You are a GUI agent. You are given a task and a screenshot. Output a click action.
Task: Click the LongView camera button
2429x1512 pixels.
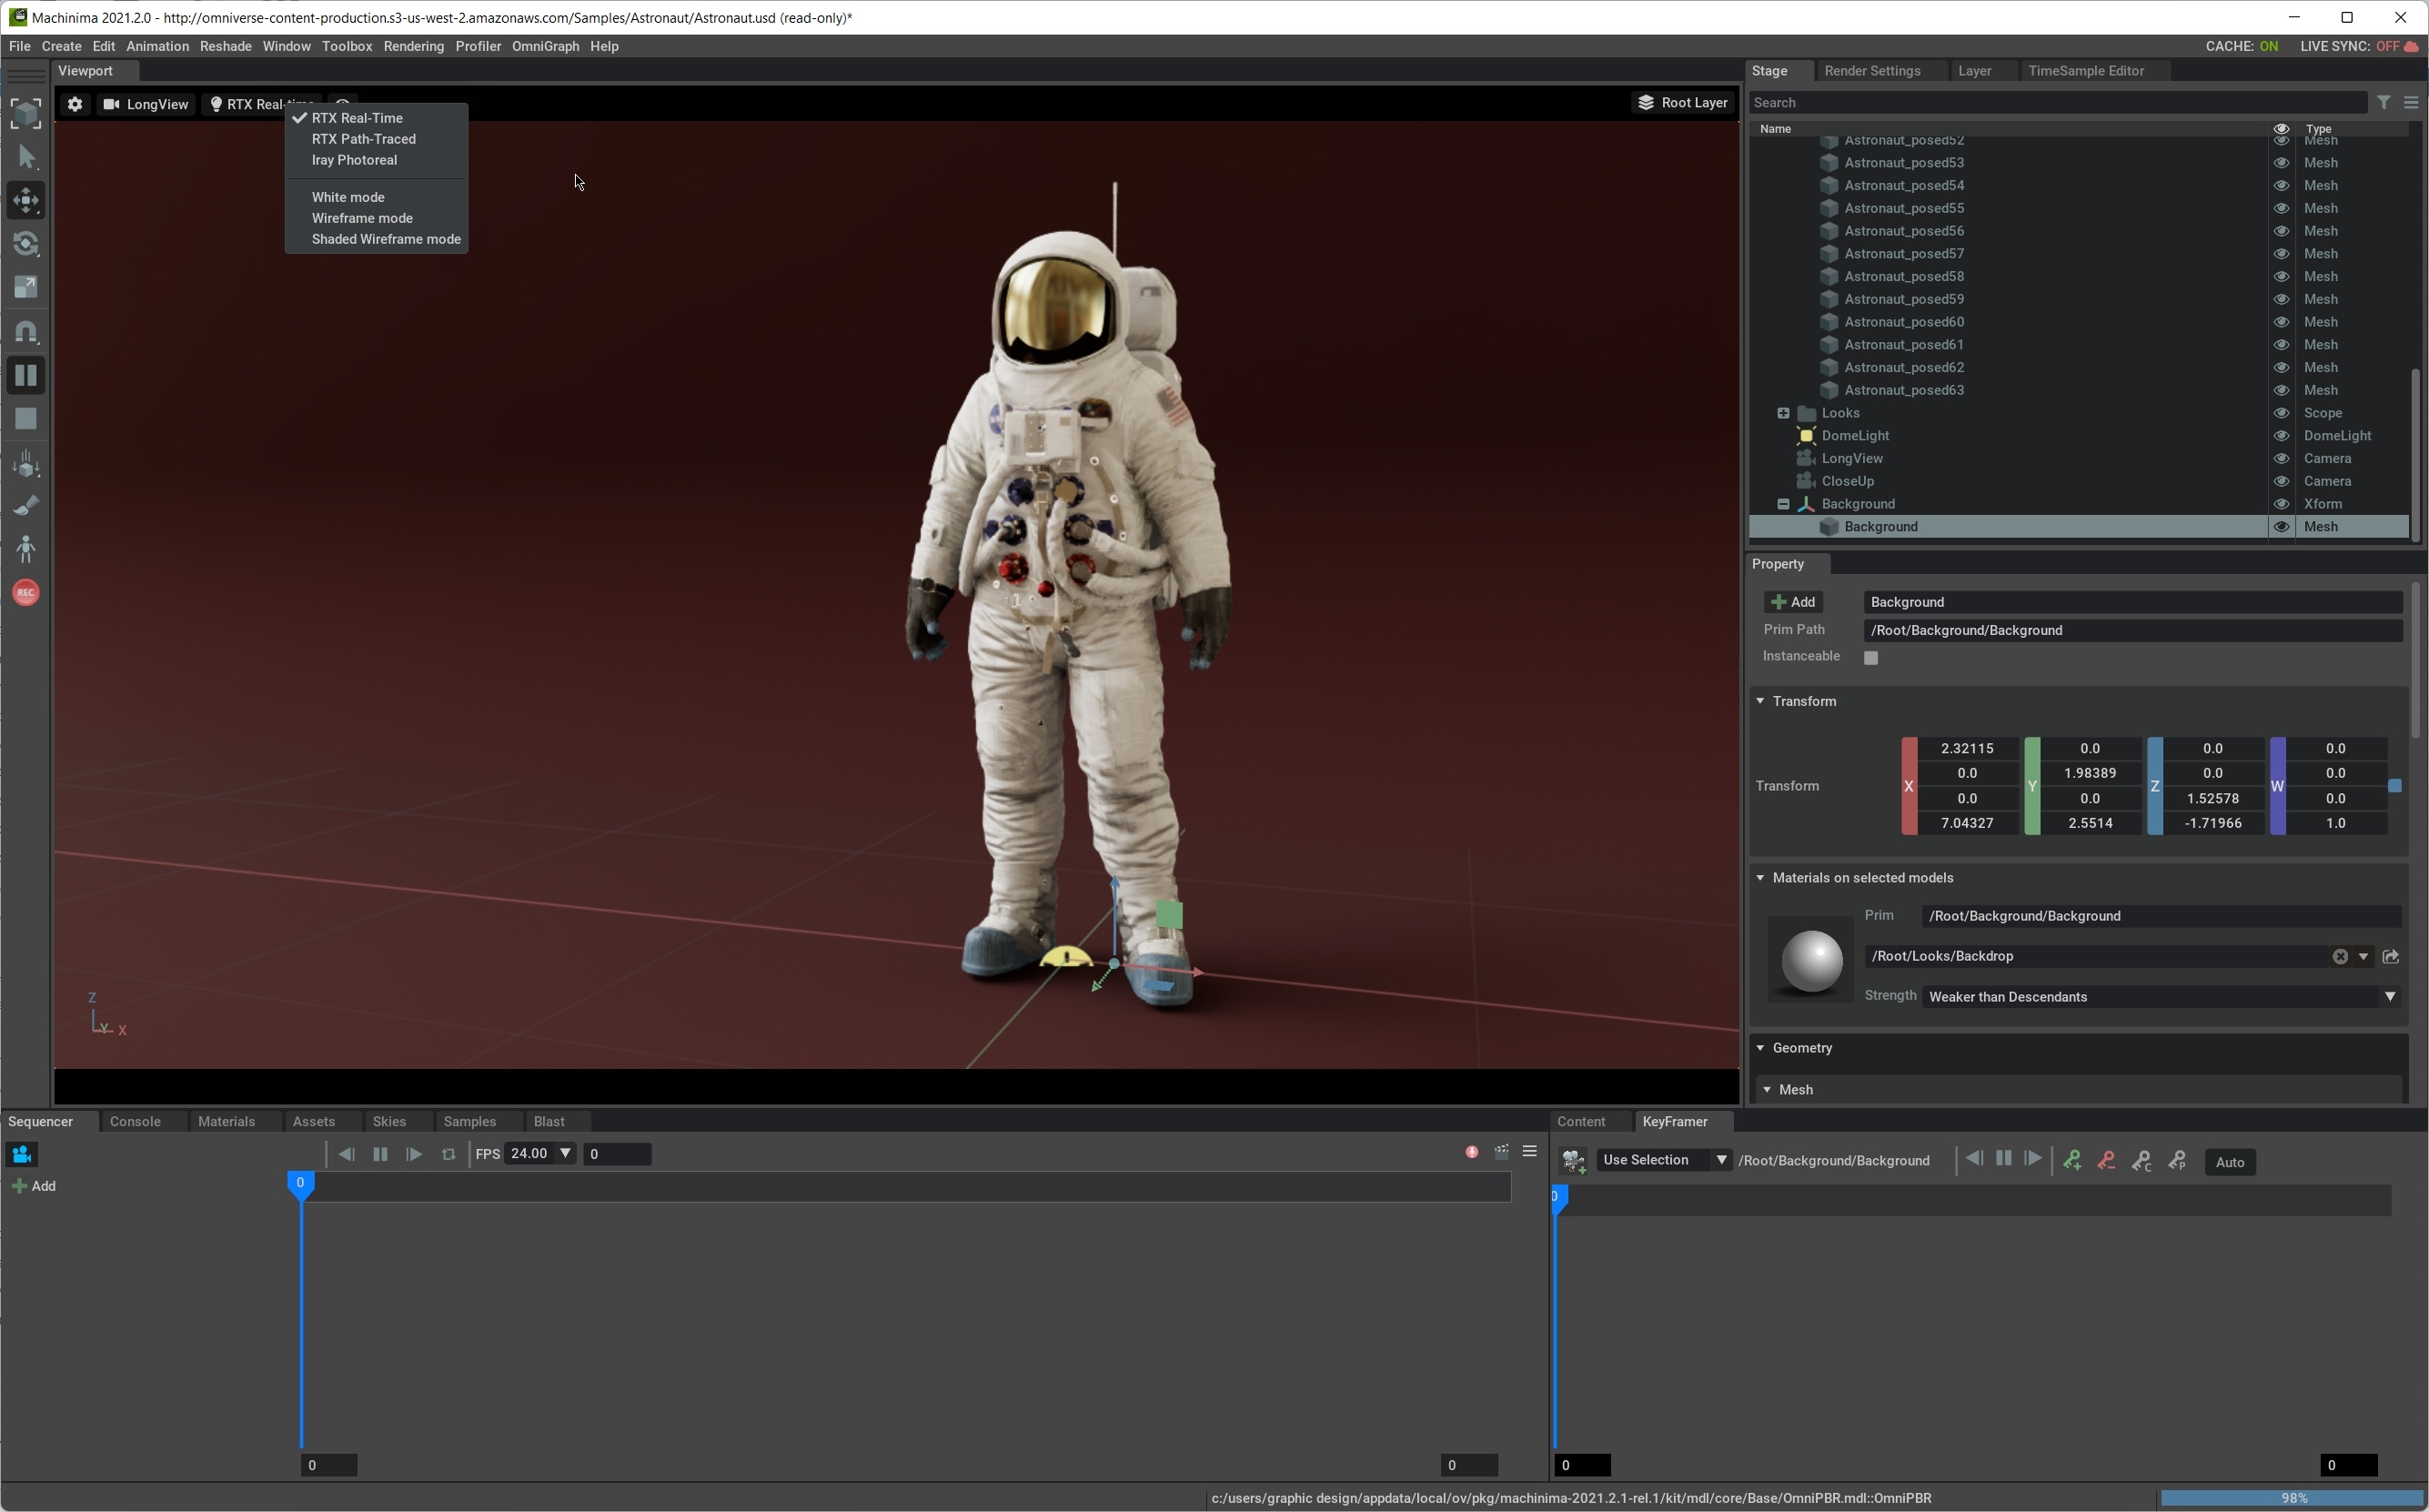146,104
